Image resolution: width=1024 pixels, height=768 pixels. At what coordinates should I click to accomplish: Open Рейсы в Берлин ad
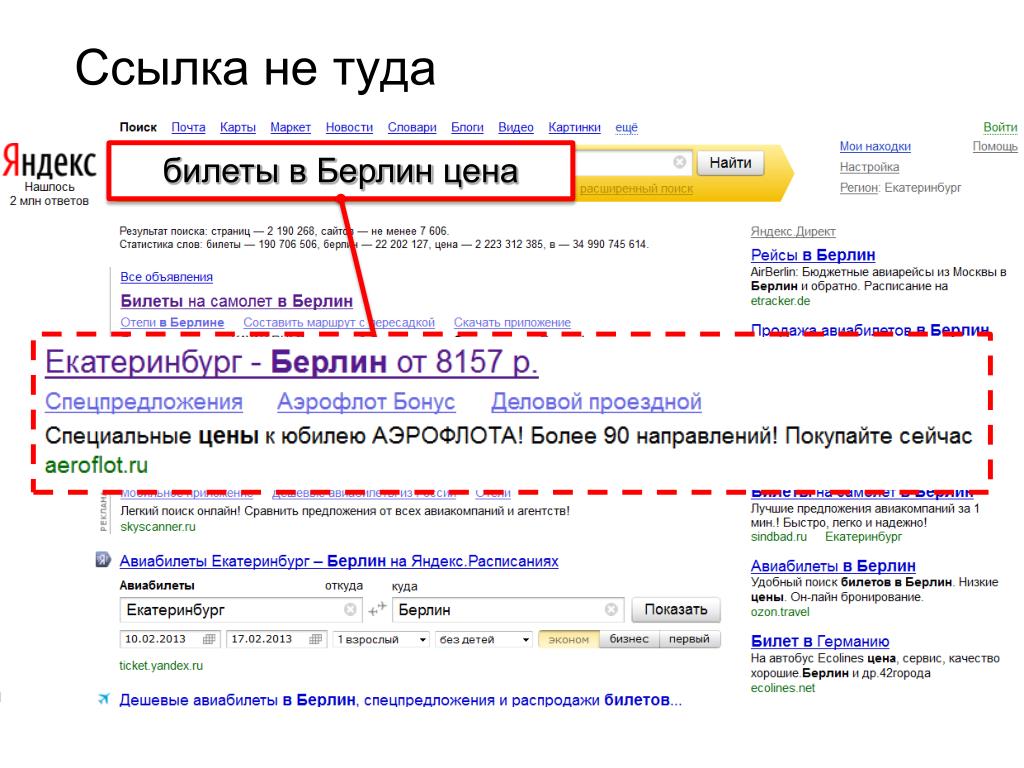coord(813,255)
